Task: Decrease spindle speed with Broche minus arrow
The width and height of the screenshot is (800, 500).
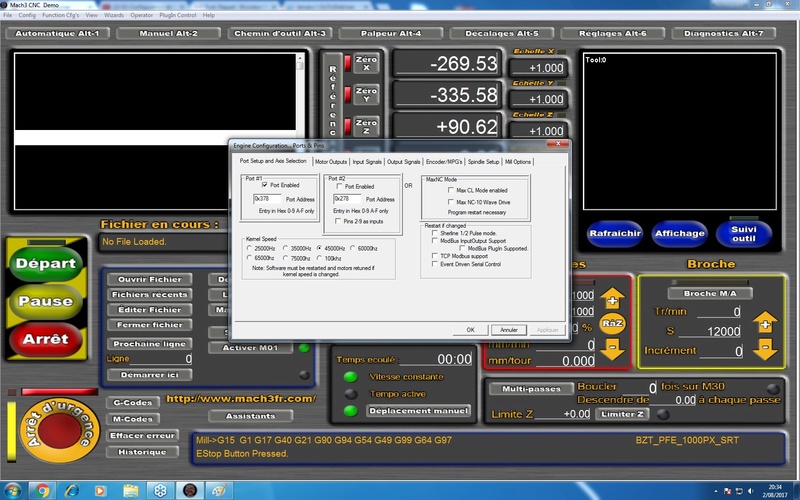Action: (765, 349)
